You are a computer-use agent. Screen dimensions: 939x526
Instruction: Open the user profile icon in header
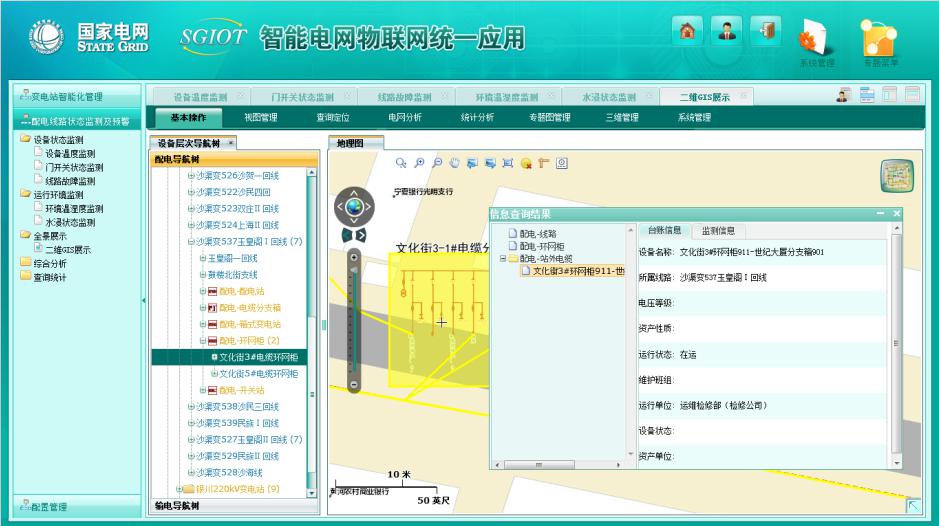727,31
